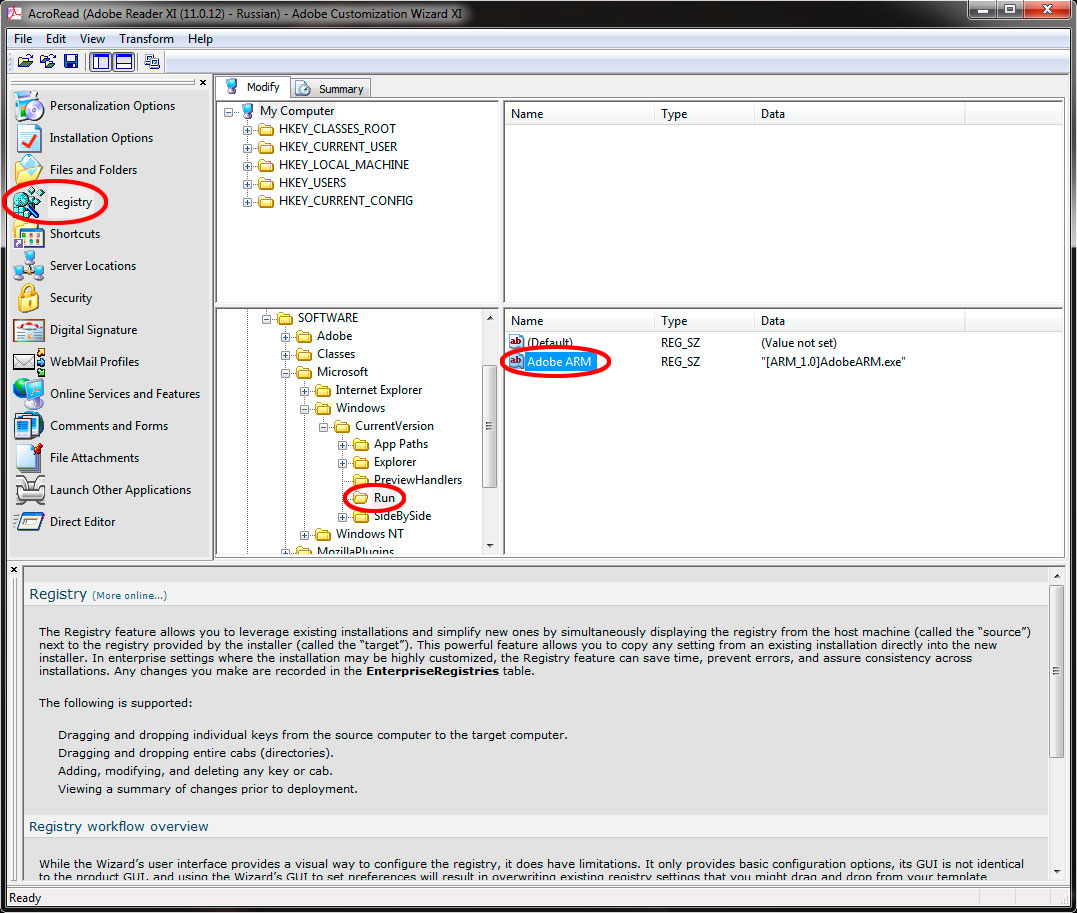This screenshot has height=913, width=1077.
Task: Open the Transform menu
Action: (x=146, y=39)
